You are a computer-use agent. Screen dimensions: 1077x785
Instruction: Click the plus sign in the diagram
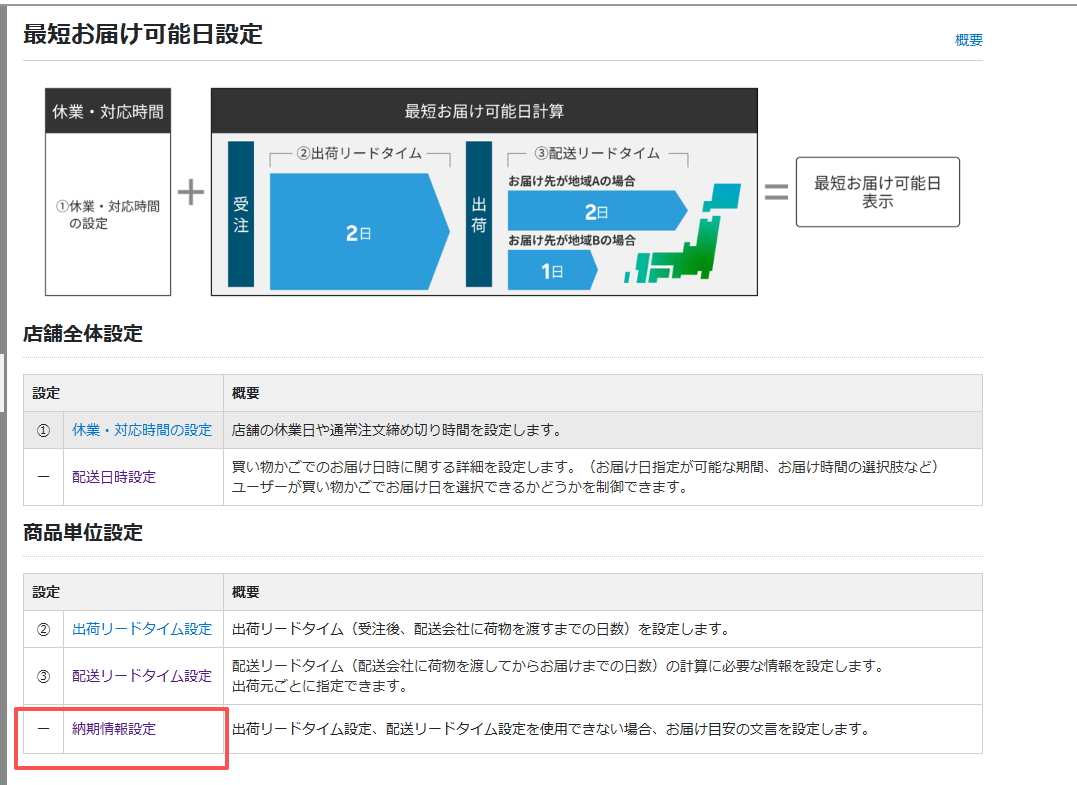191,192
